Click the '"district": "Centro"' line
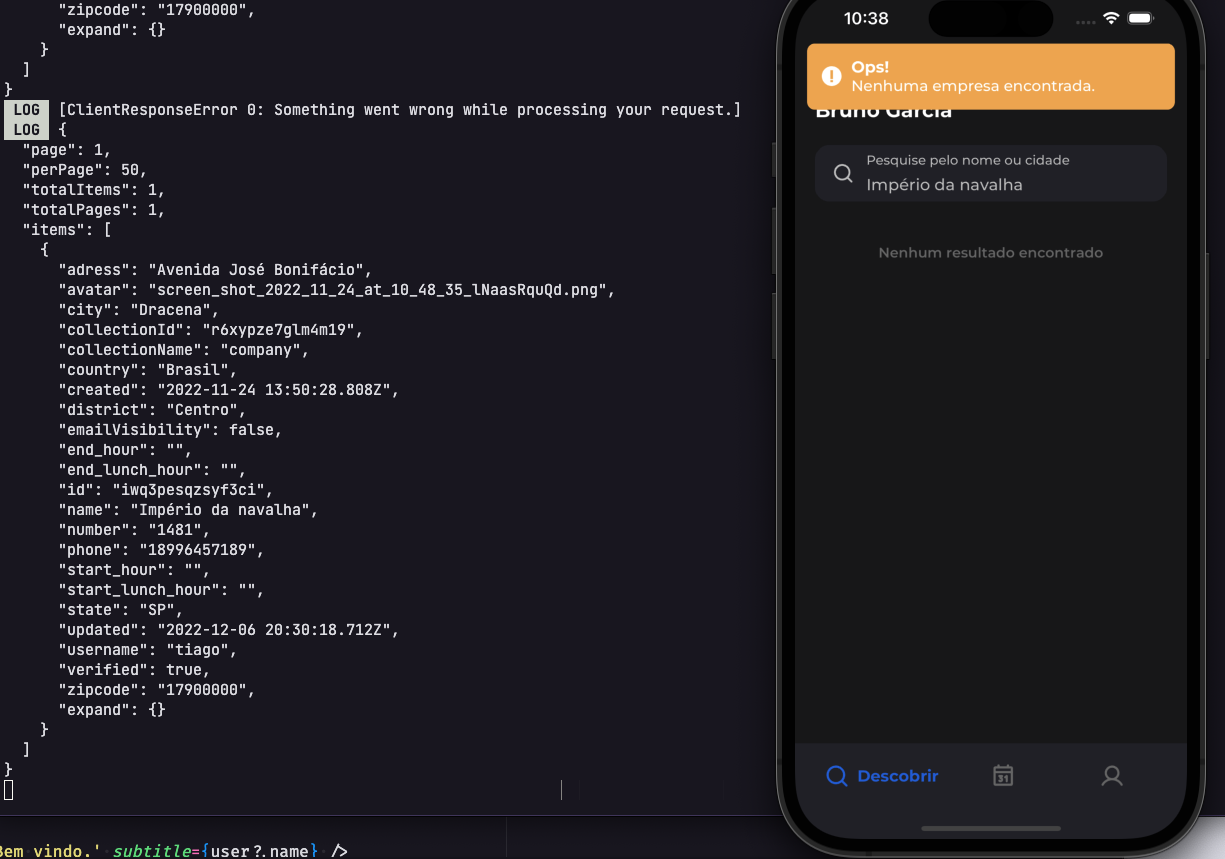This screenshot has height=859, width=1225. click(152, 410)
